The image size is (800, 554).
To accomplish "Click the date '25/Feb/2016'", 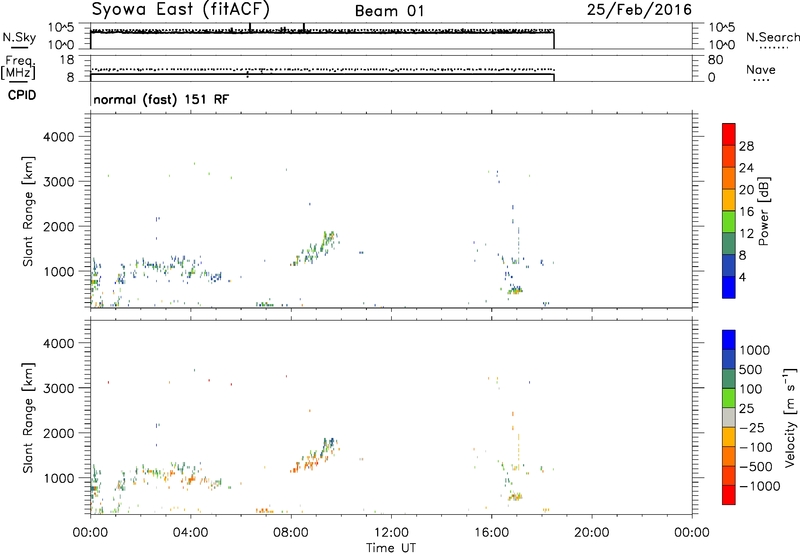I will [x=639, y=10].
